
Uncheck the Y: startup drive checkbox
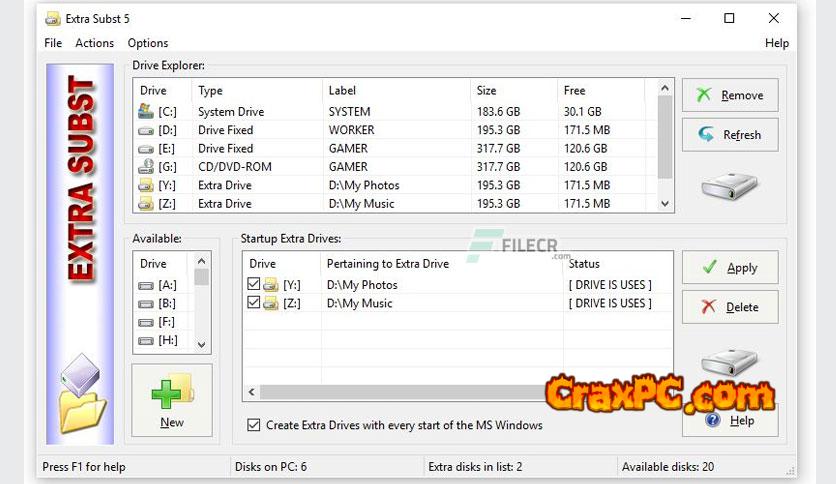point(254,285)
